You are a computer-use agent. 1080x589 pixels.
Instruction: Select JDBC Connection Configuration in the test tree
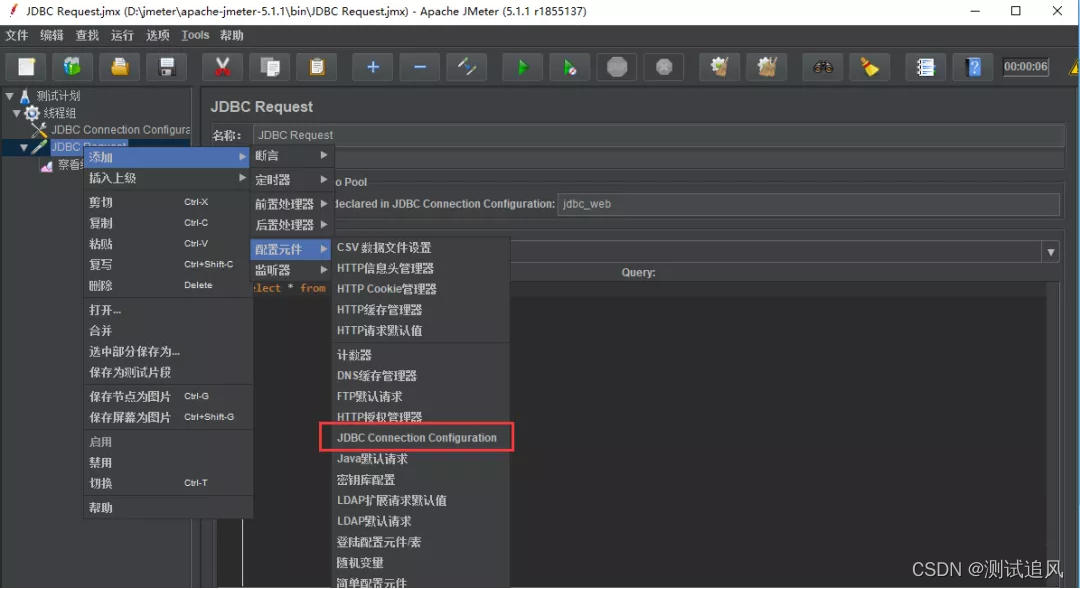pos(121,130)
